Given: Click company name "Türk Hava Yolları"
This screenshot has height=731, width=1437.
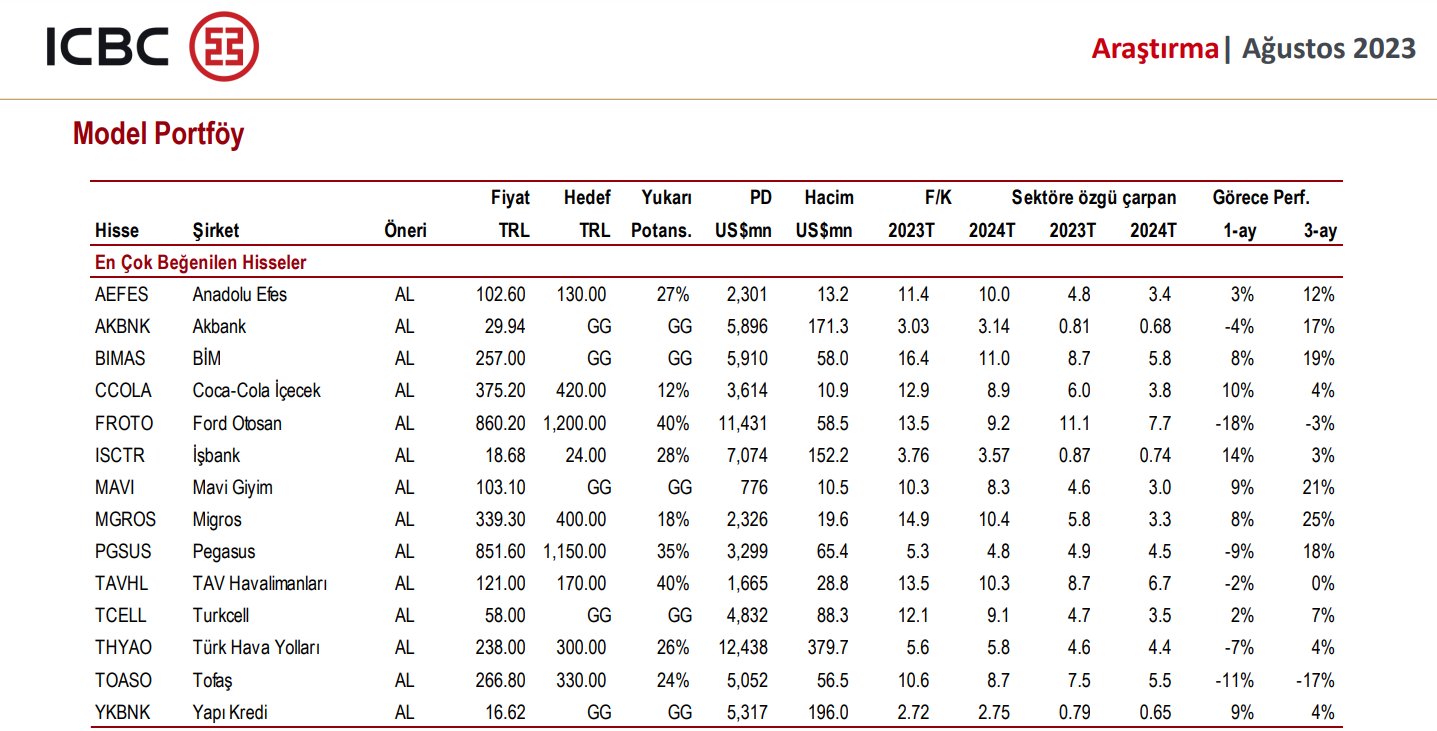Looking at the screenshot, I should point(256,648).
